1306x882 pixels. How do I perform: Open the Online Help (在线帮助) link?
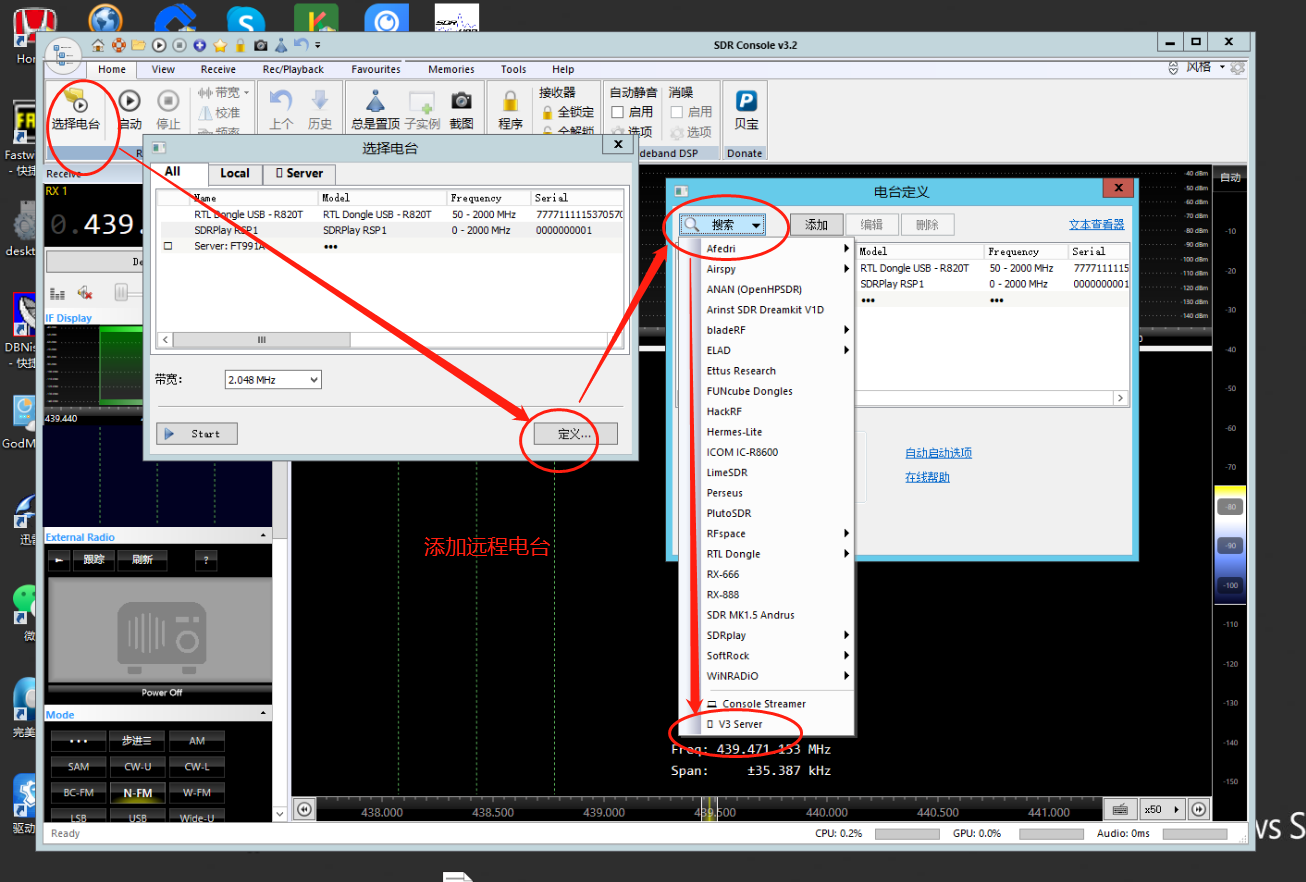click(927, 477)
